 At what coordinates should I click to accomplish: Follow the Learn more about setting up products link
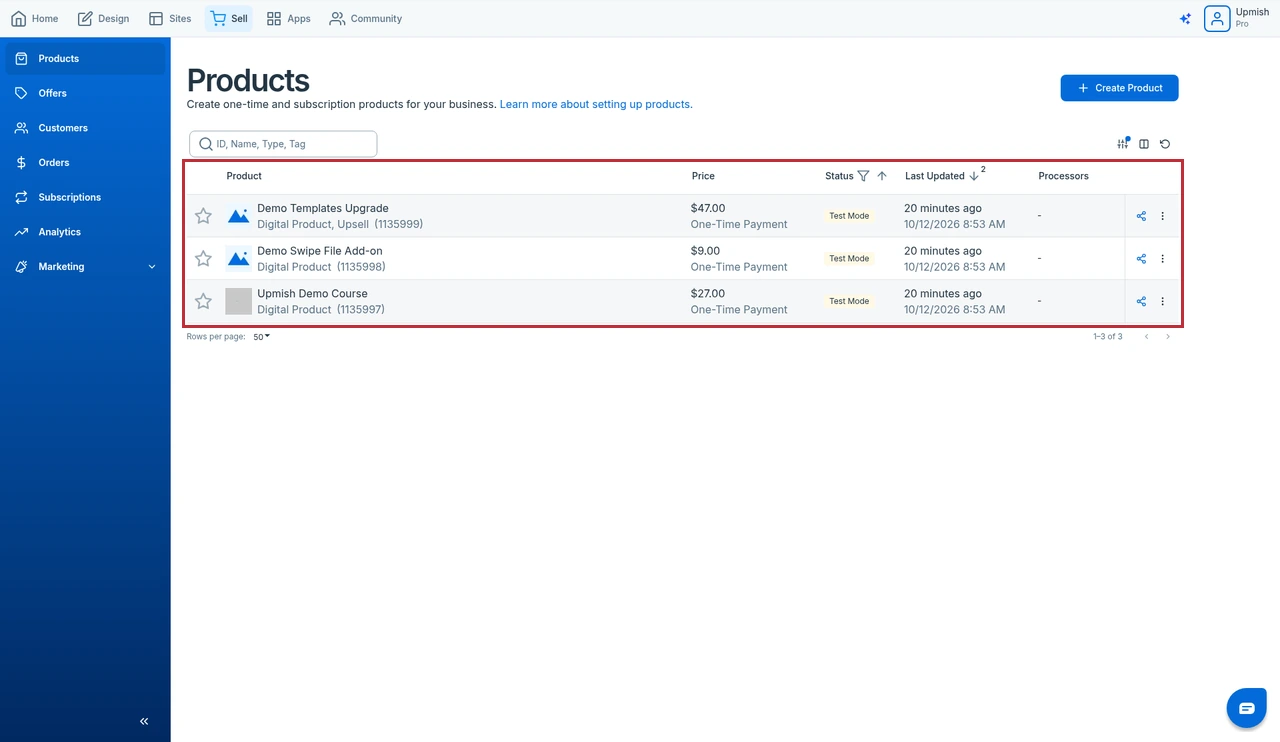[x=596, y=104]
